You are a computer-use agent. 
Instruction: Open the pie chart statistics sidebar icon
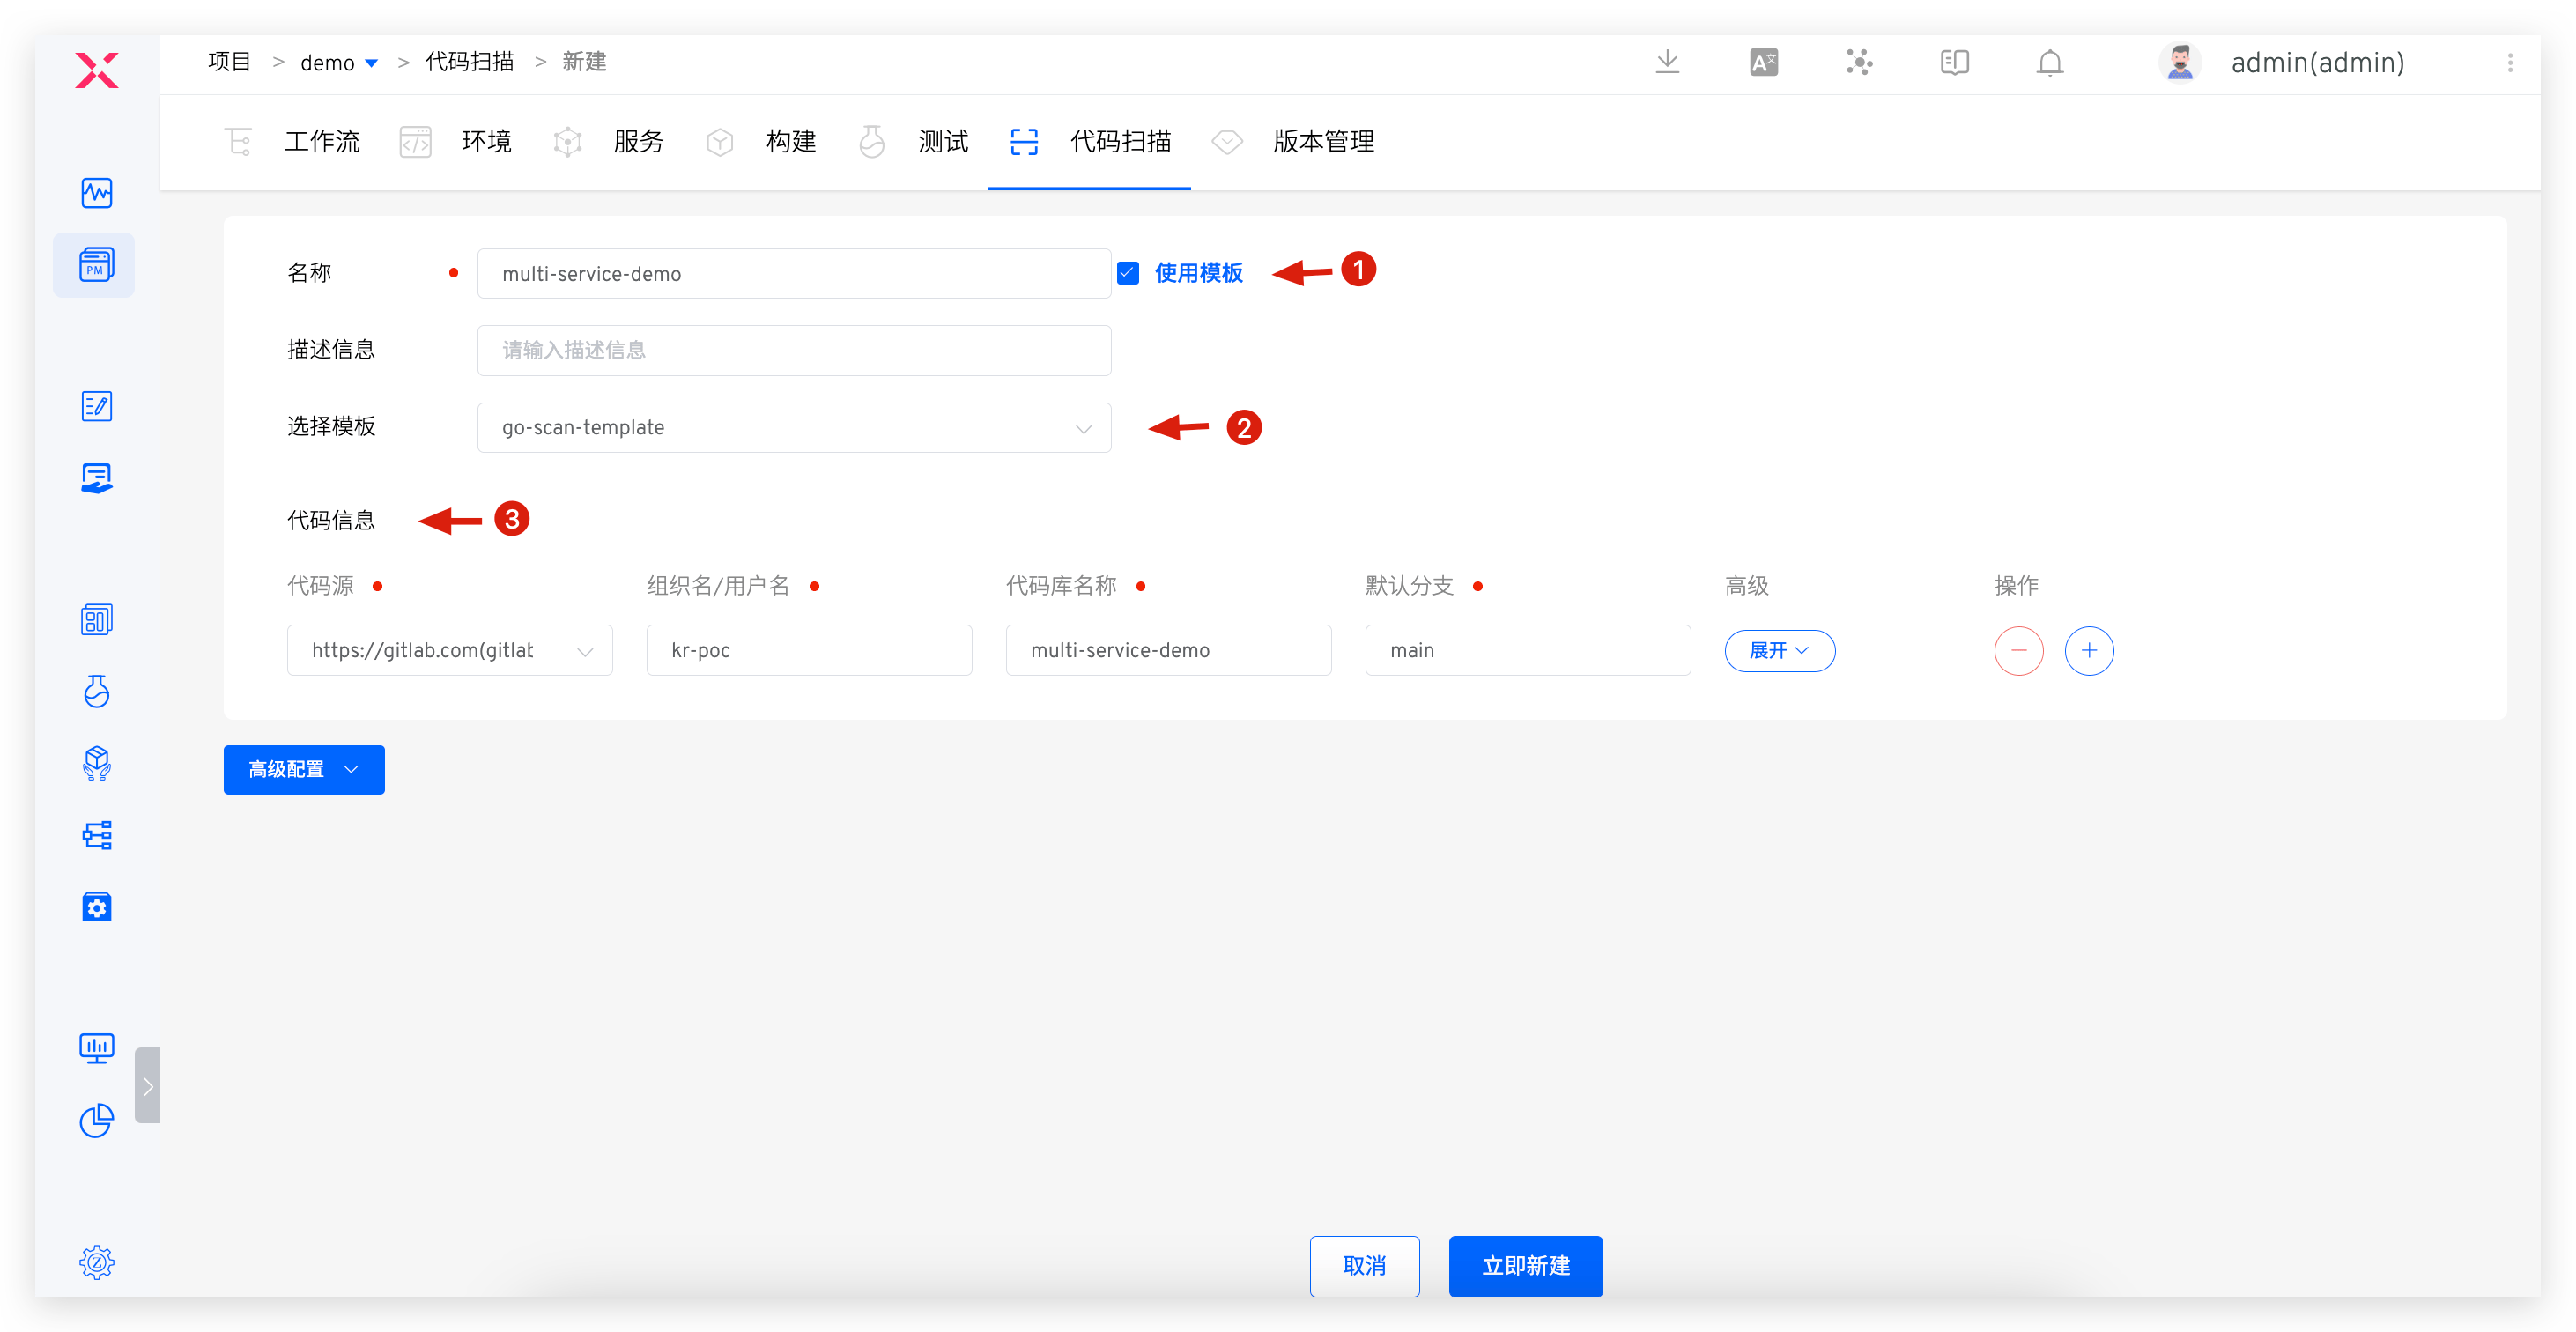tap(97, 1120)
